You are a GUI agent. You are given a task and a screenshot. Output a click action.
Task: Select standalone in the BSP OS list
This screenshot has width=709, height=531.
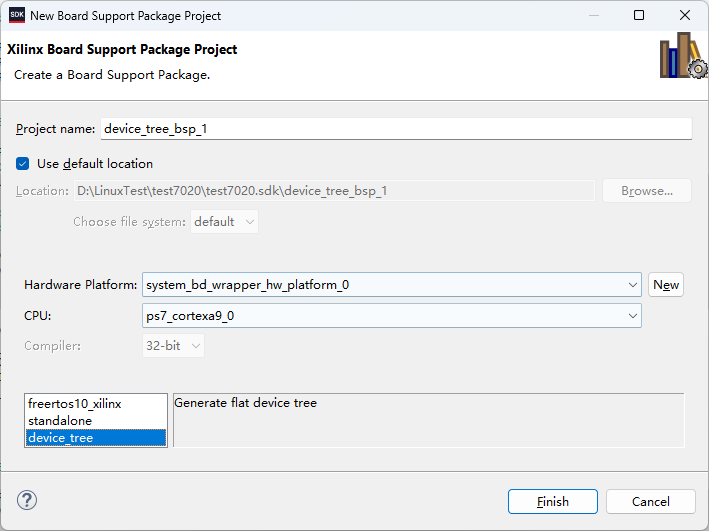tap(60, 421)
